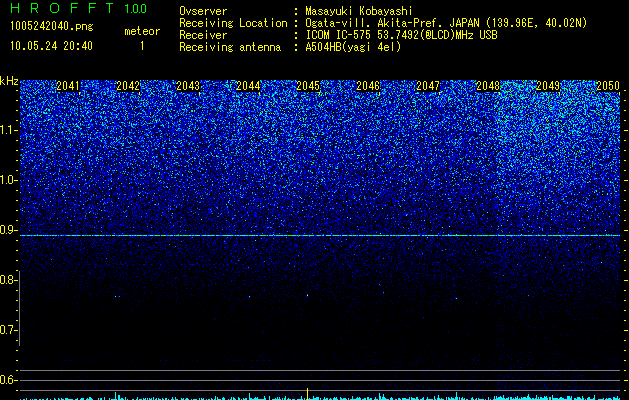Click the timestamp 10.05.24 20:40
Image resolution: width=629 pixels, height=400 pixels.
tap(51, 46)
